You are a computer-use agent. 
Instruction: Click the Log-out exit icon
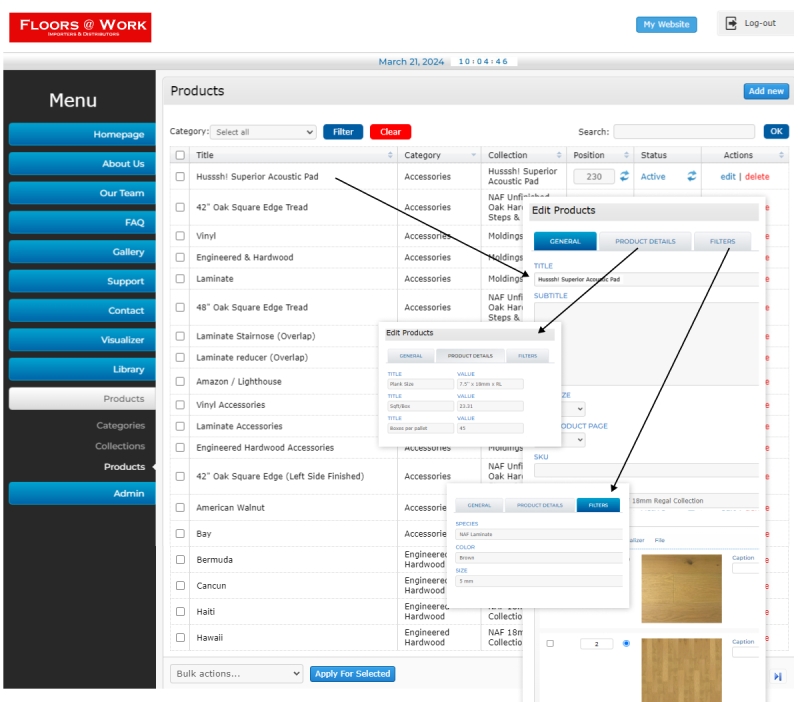pyautogui.click(x=731, y=23)
